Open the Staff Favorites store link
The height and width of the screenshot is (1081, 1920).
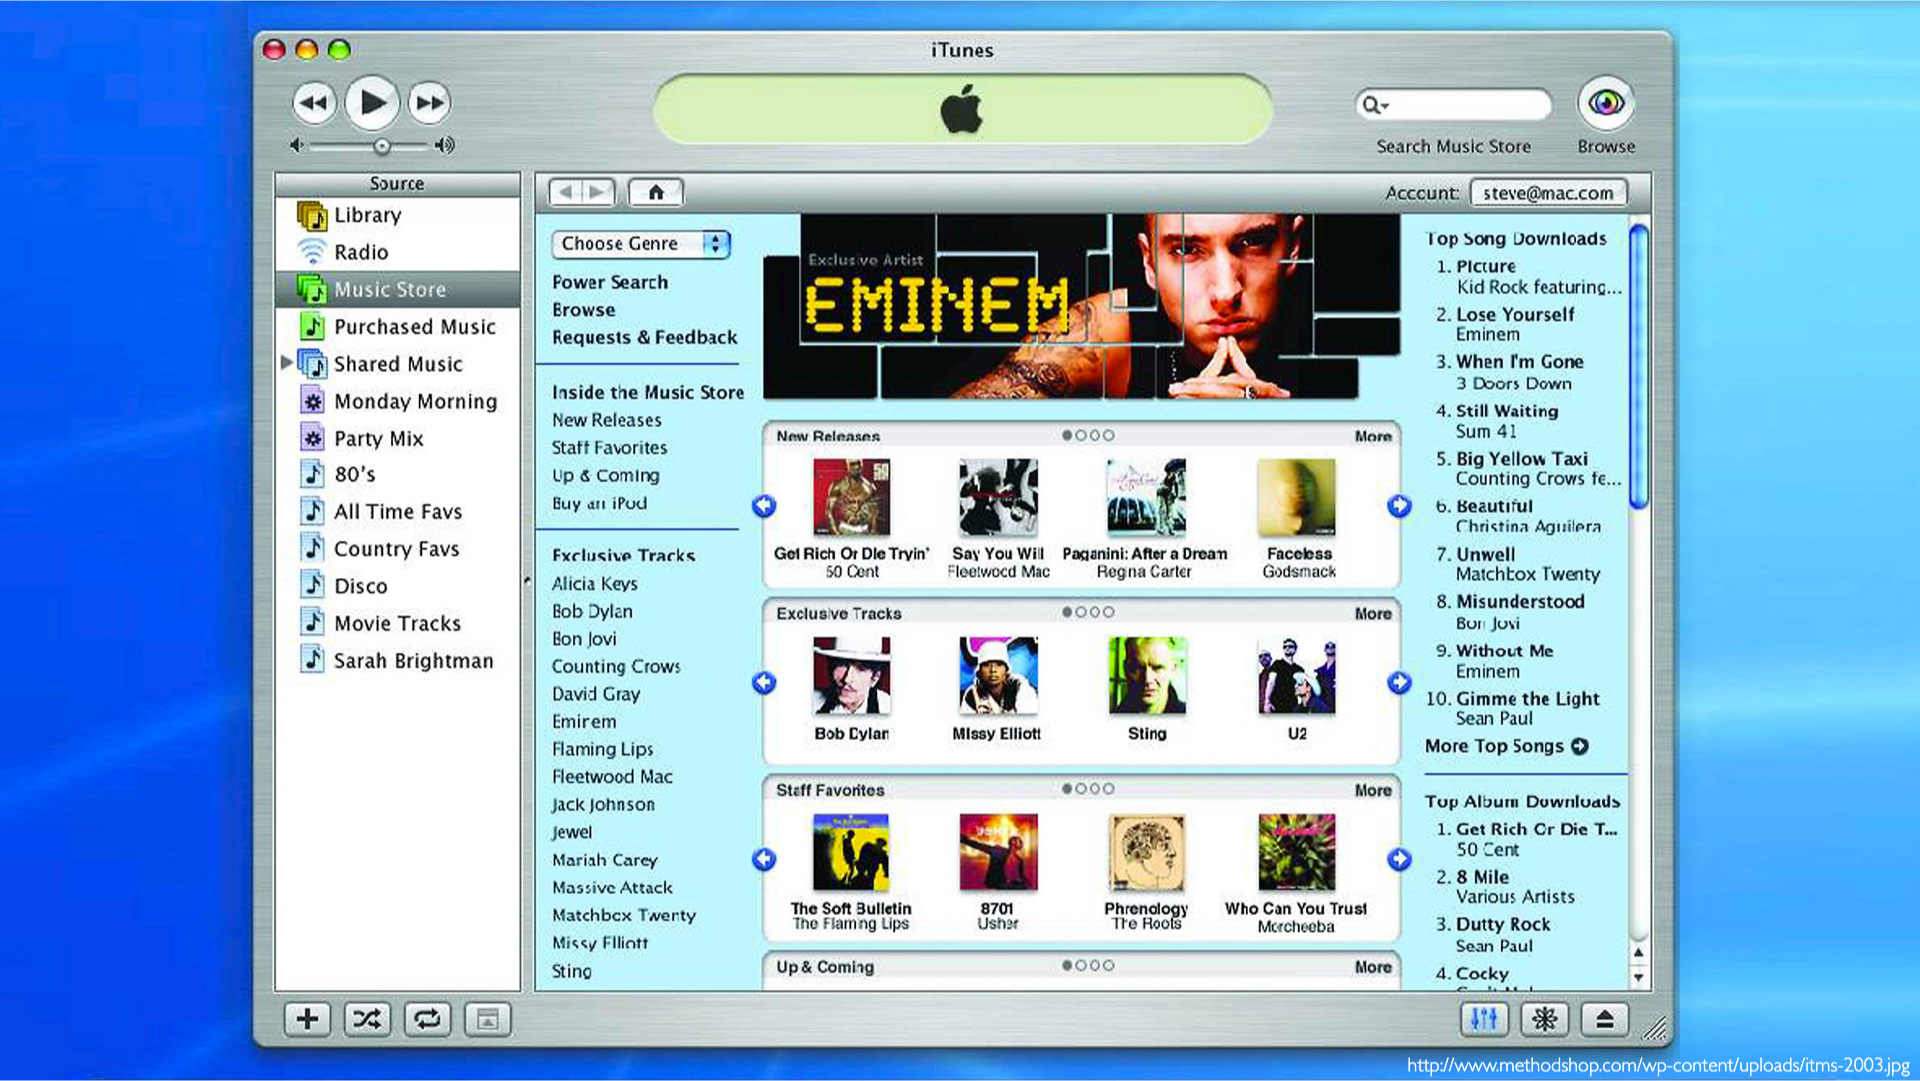coord(609,447)
